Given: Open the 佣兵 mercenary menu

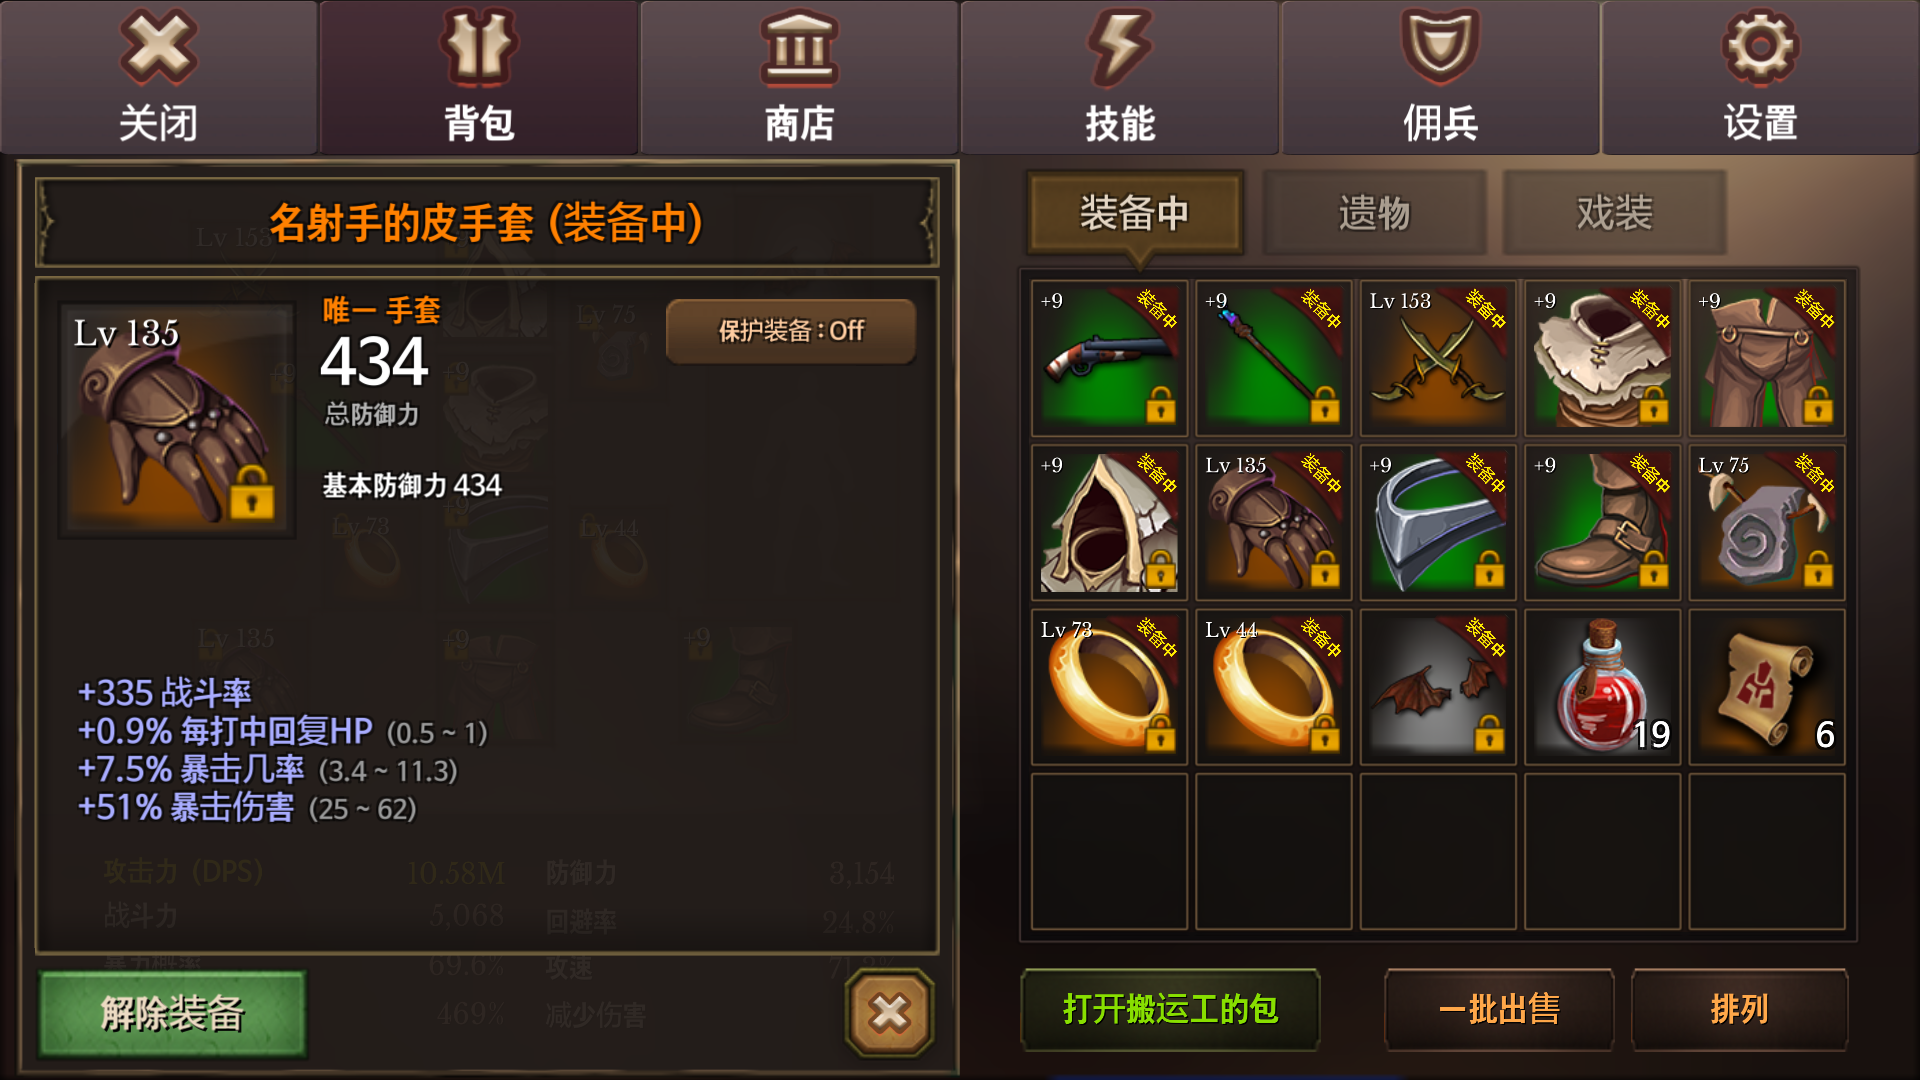Looking at the screenshot, I should coord(1440,78).
